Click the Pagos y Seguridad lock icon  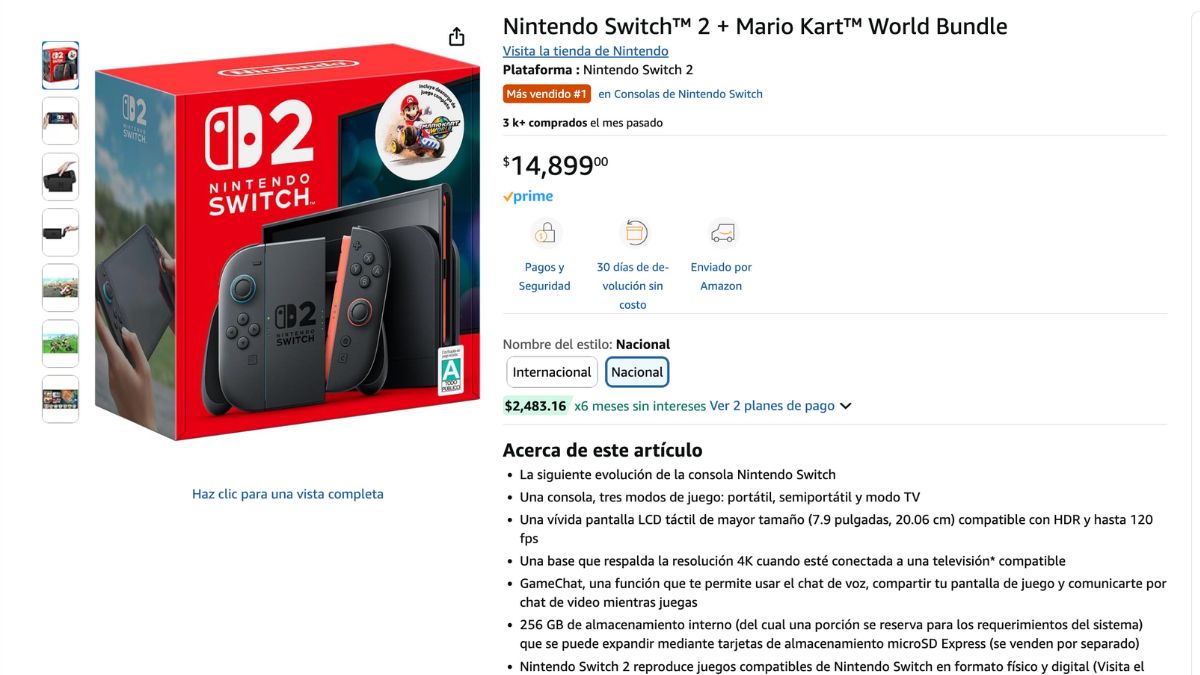546,234
